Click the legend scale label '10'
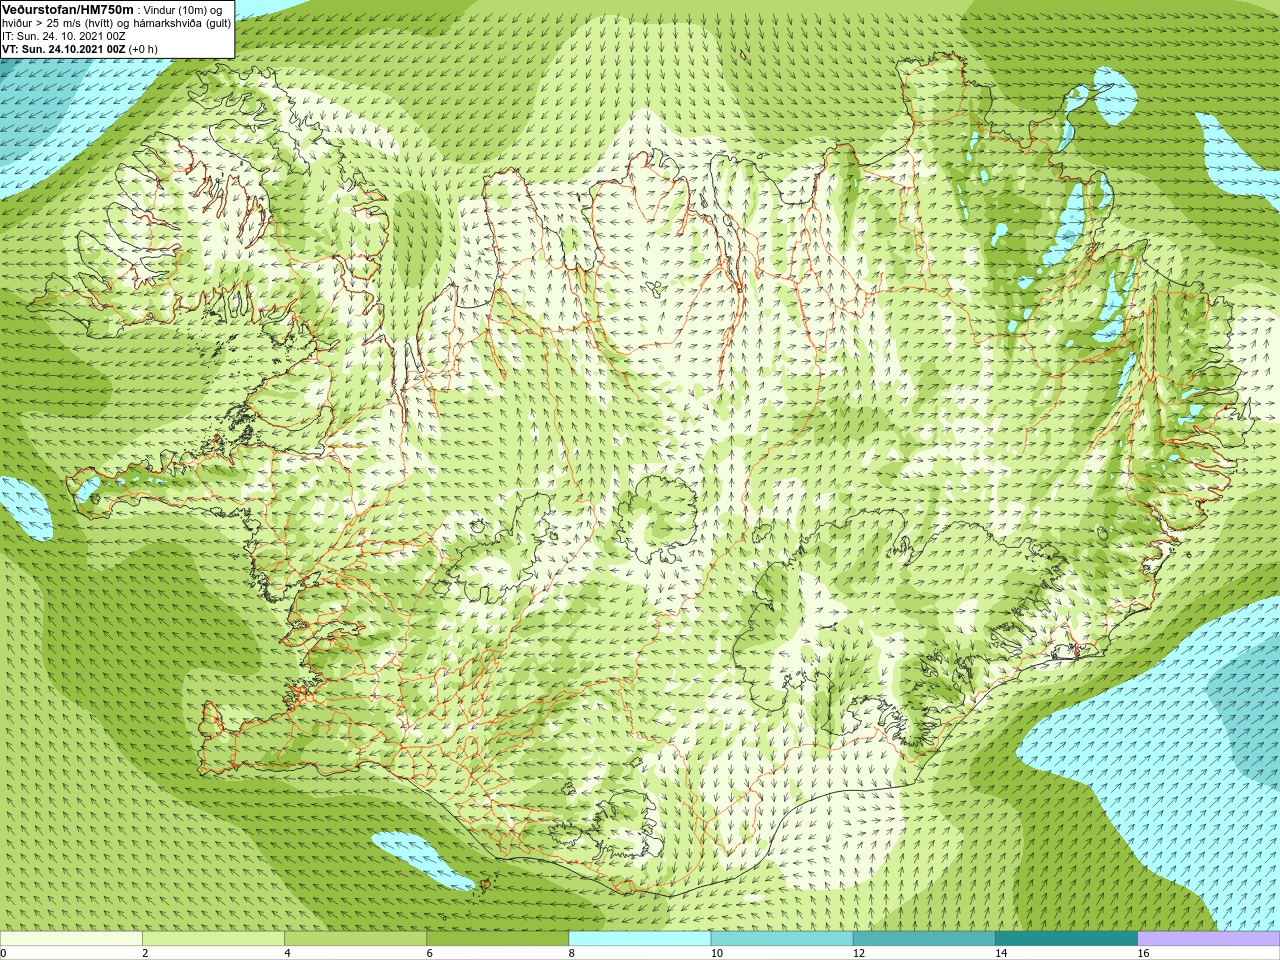 [717, 953]
